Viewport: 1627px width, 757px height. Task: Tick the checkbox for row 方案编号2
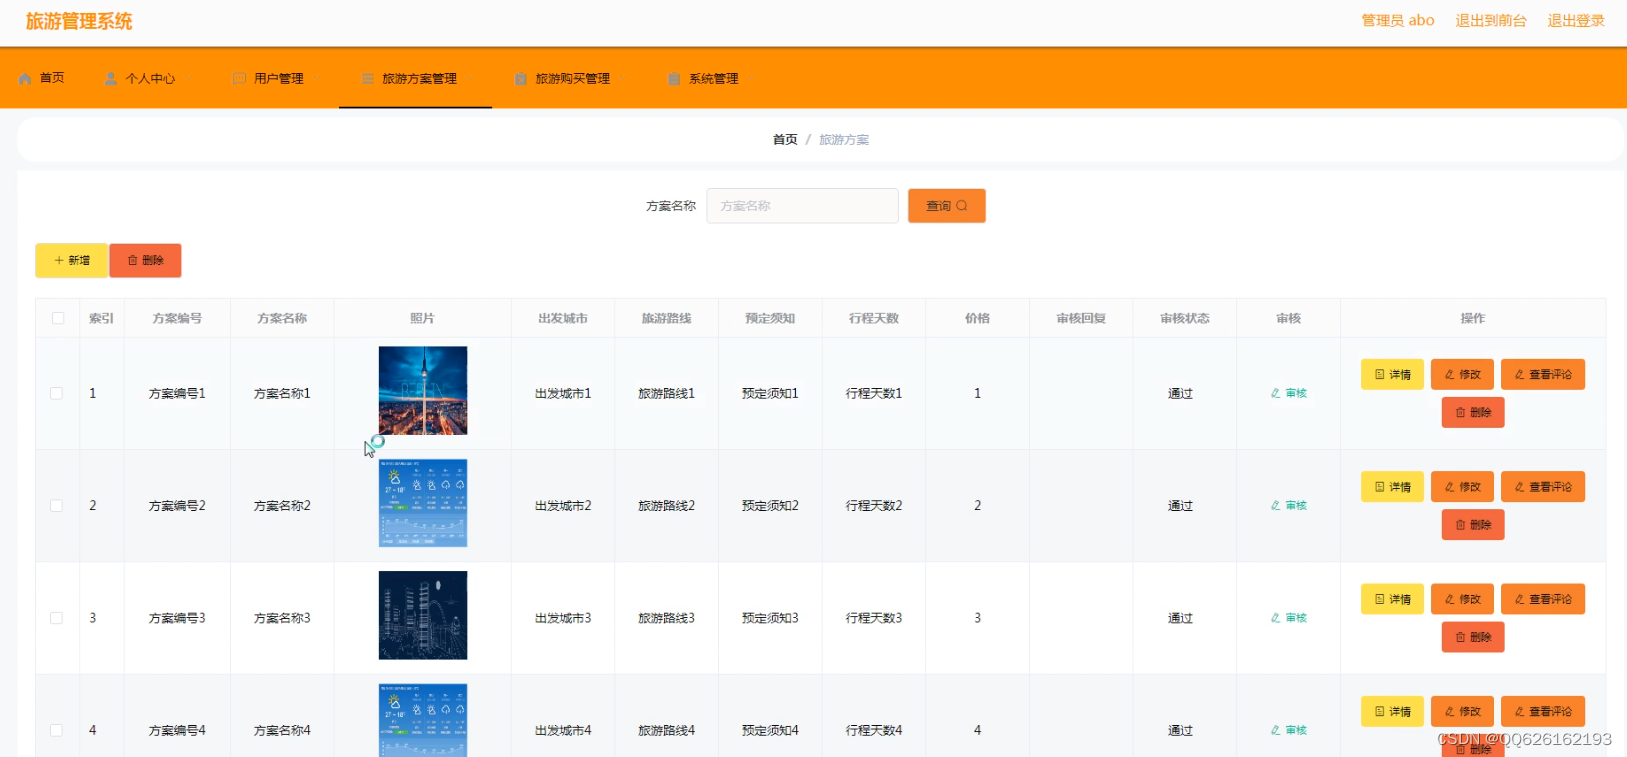(56, 505)
